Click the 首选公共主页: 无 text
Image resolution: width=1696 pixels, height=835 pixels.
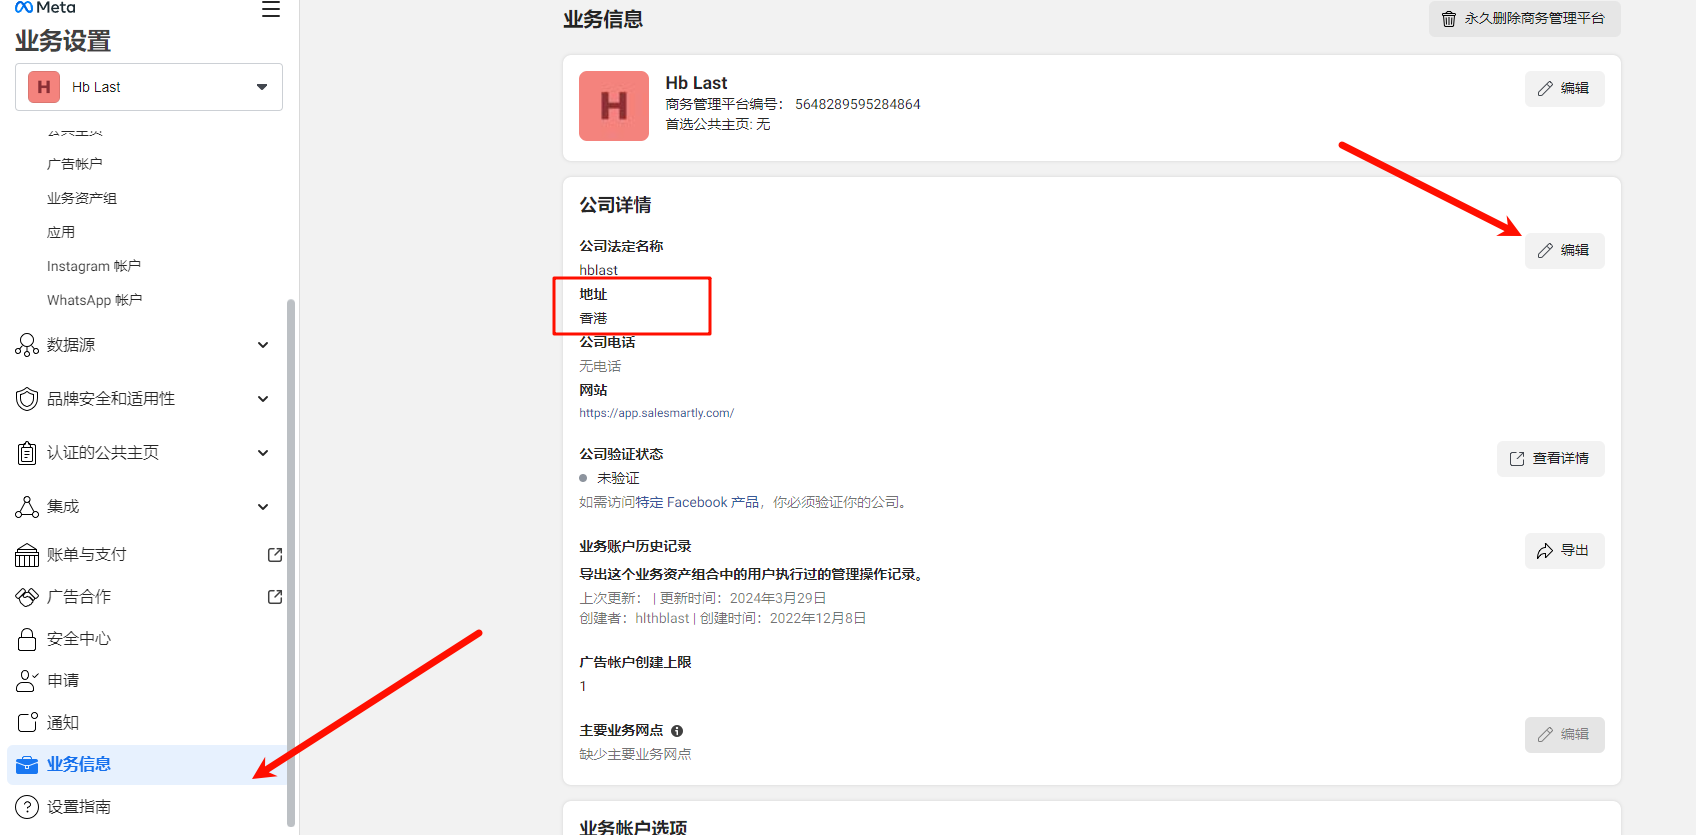click(718, 125)
